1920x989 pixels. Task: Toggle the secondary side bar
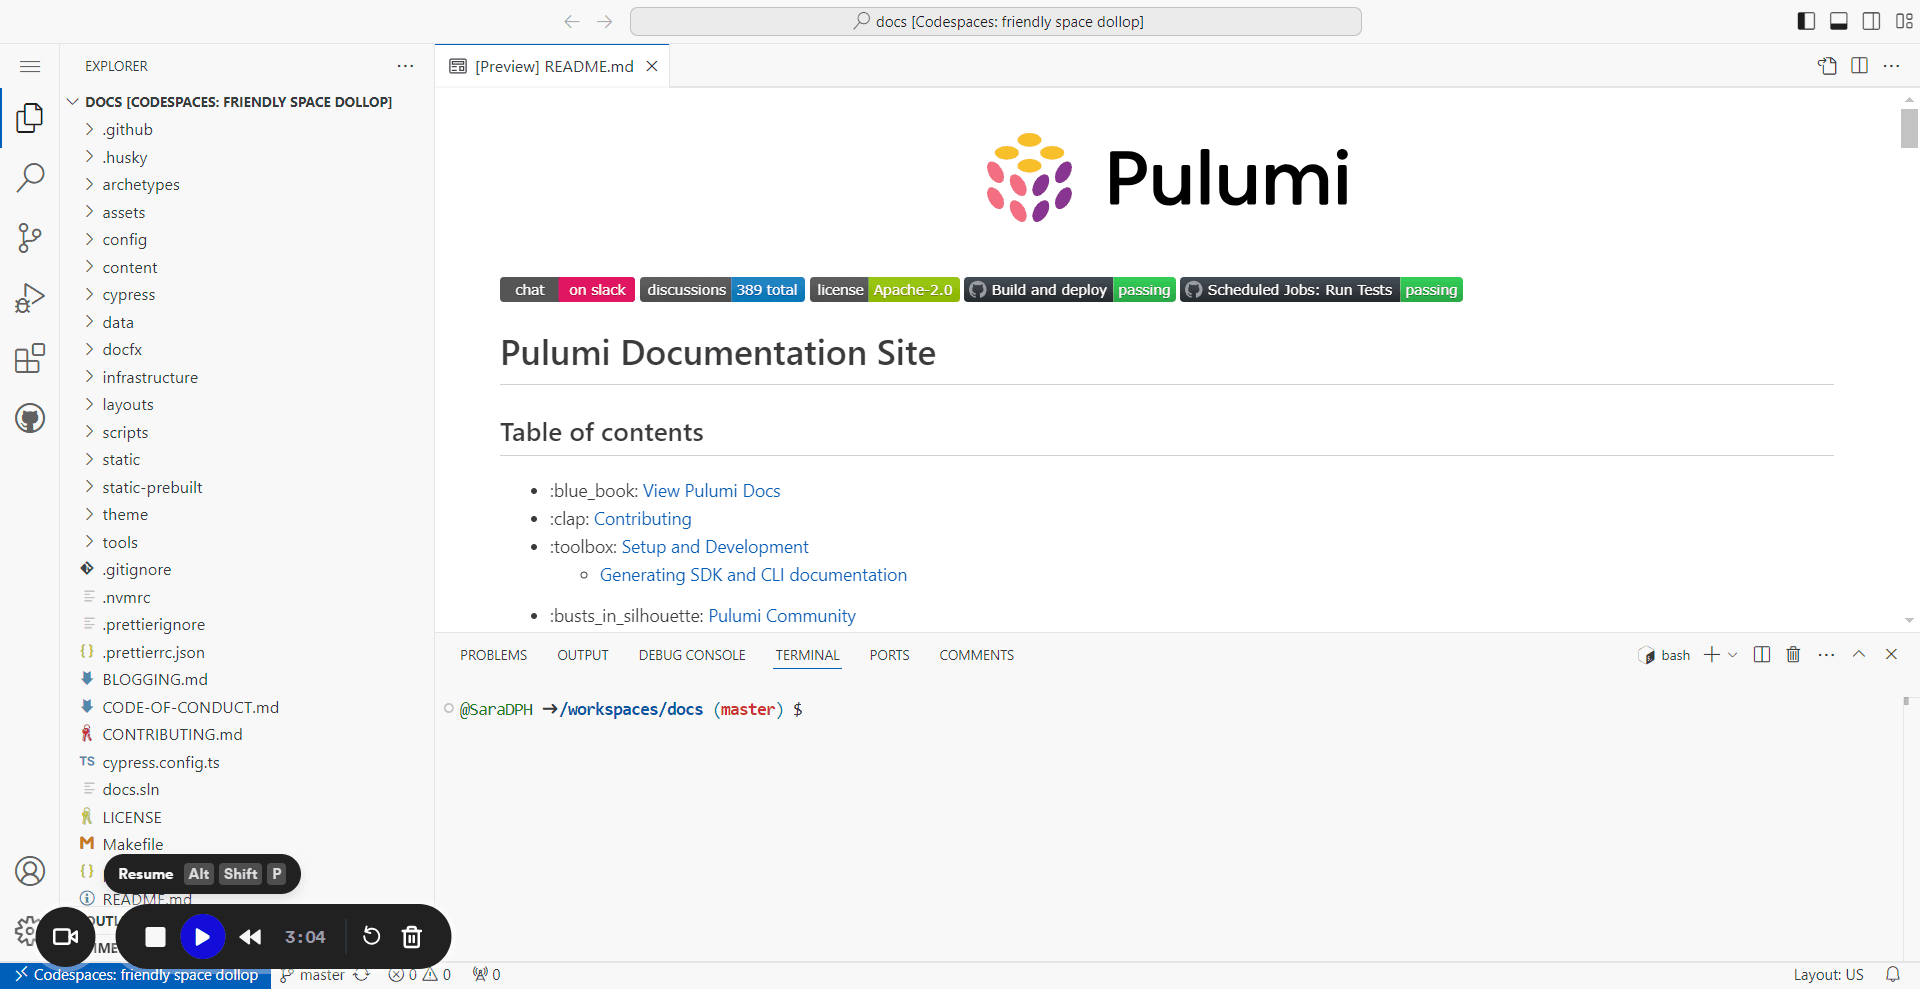[x=1872, y=21]
